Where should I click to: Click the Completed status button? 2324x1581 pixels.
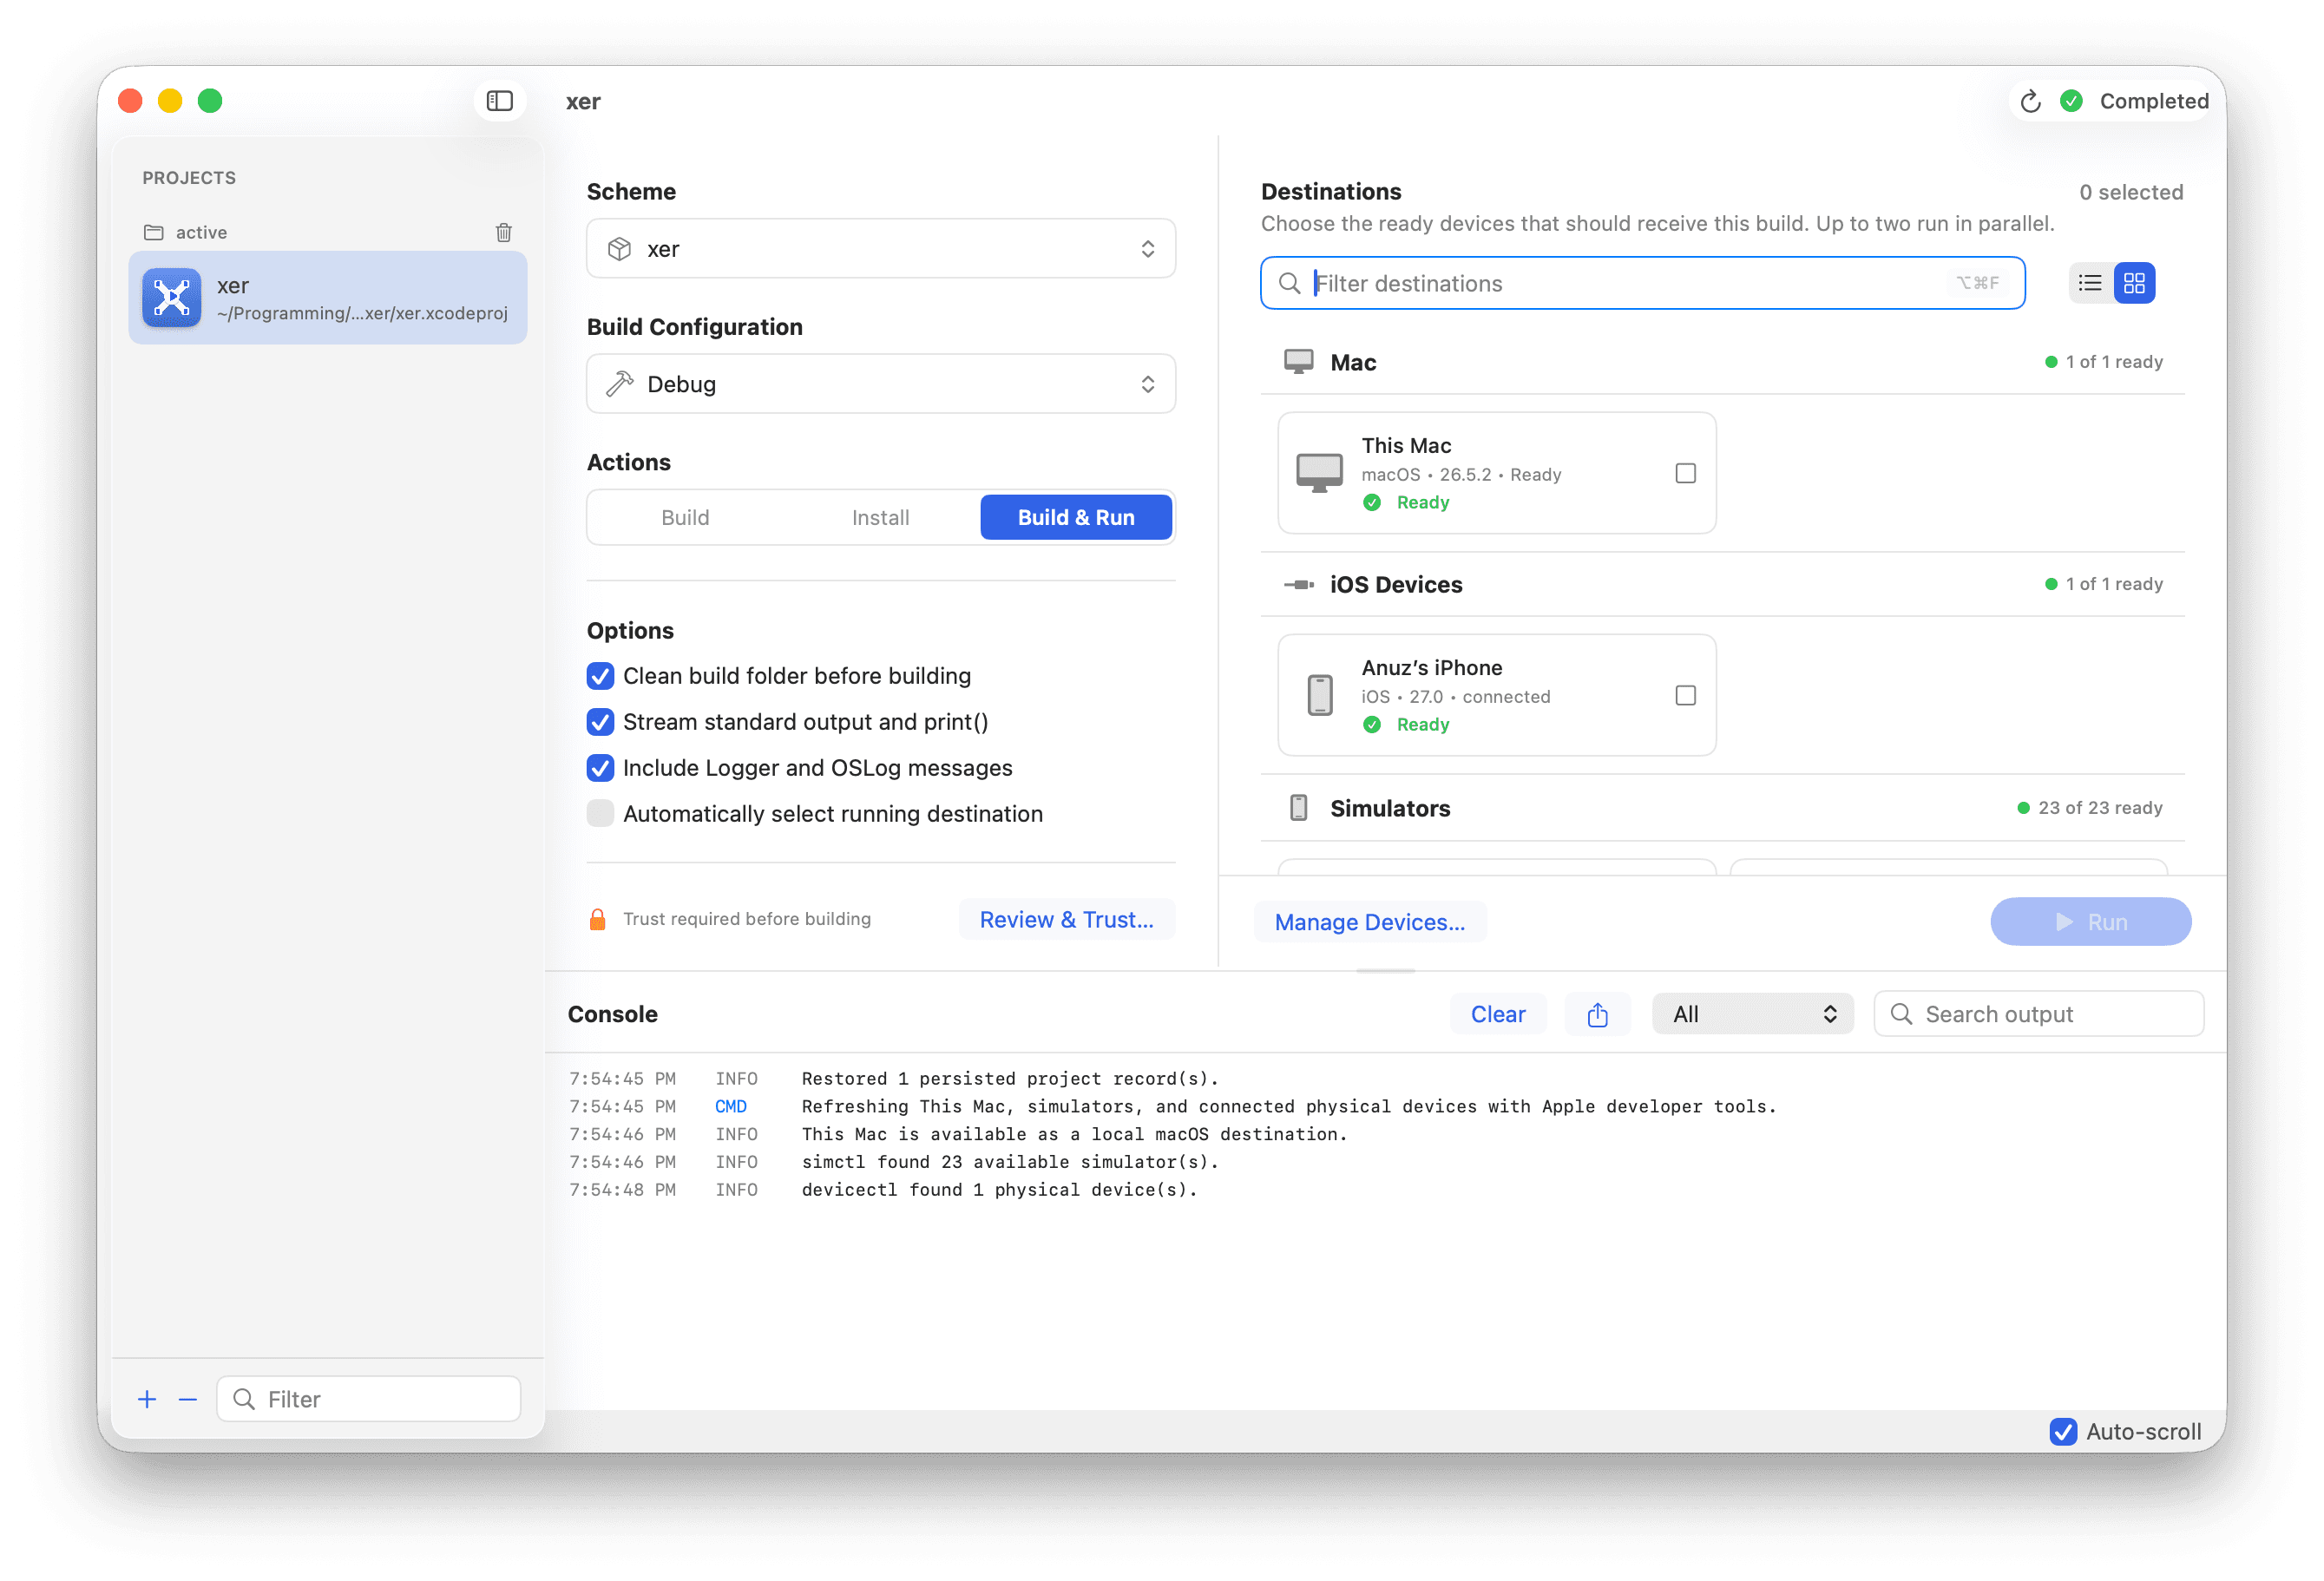tap(2133, 101)
